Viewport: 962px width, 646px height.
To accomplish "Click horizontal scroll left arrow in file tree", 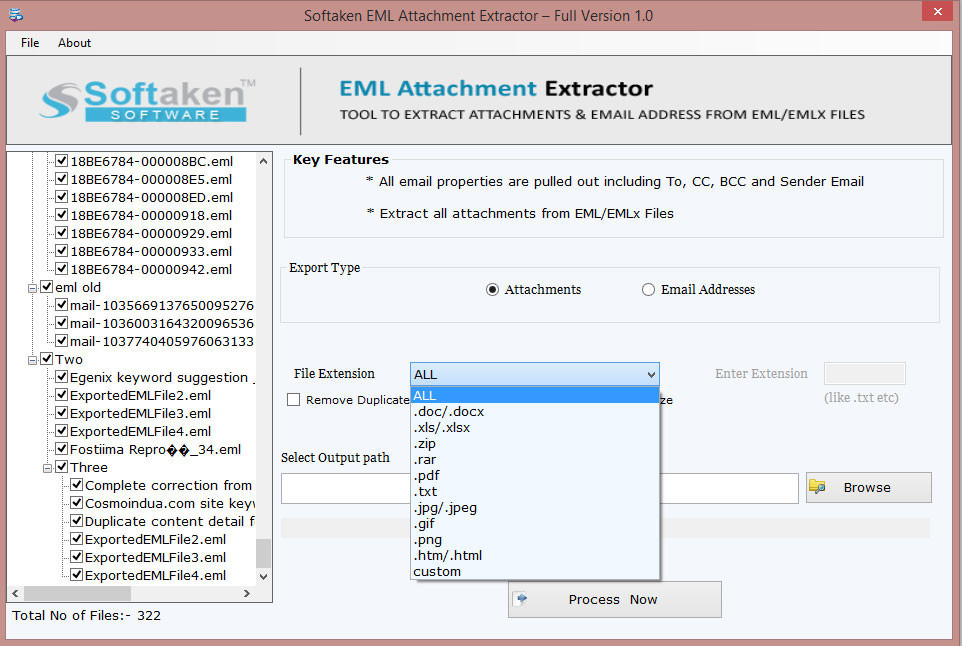I will pos(15,593).
